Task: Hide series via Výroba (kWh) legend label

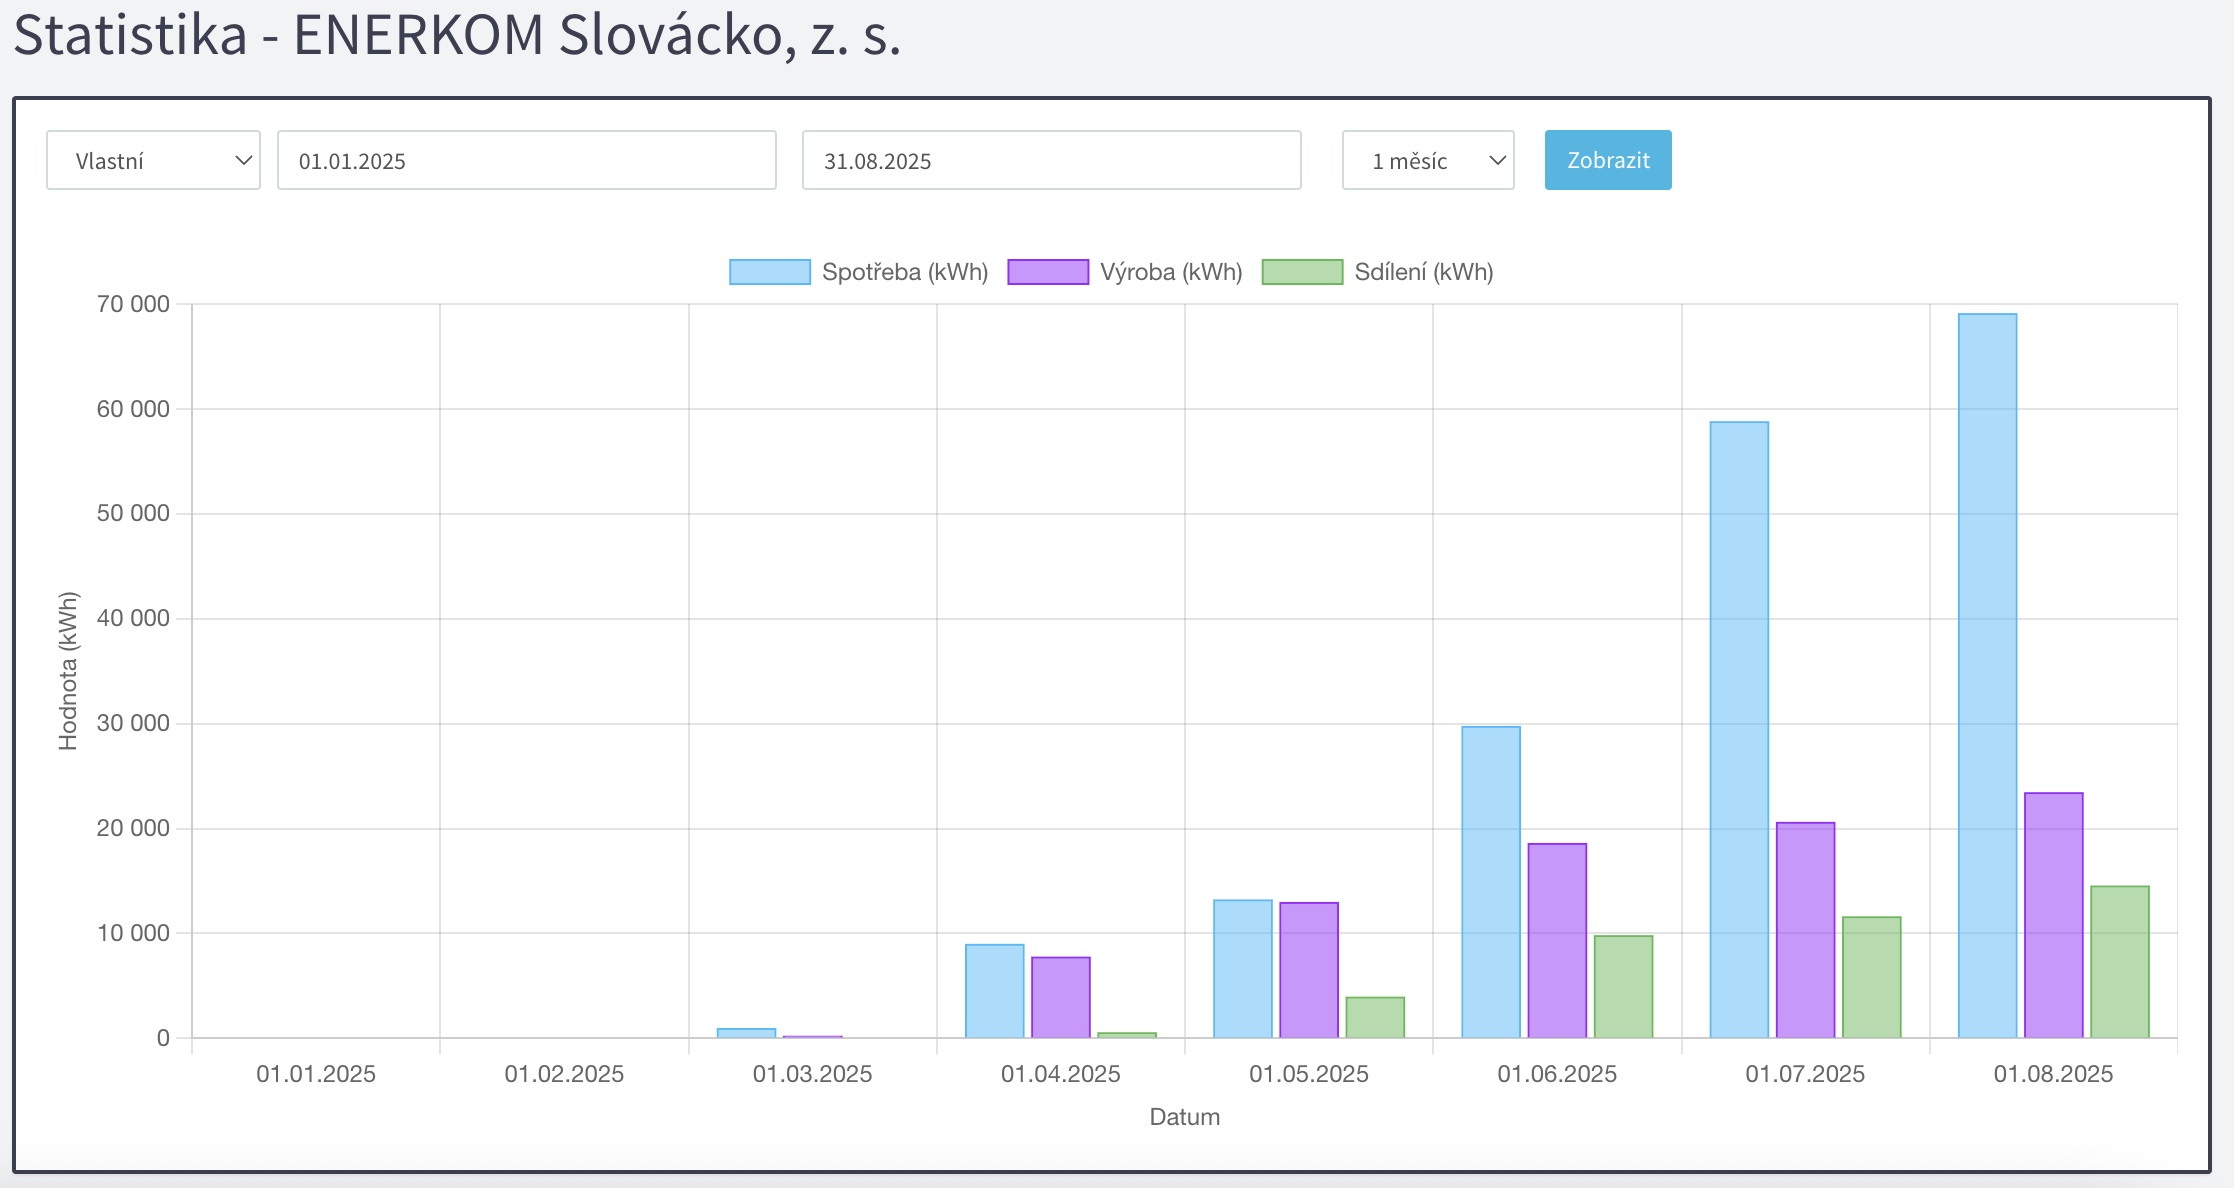Action: (1170, 272)
